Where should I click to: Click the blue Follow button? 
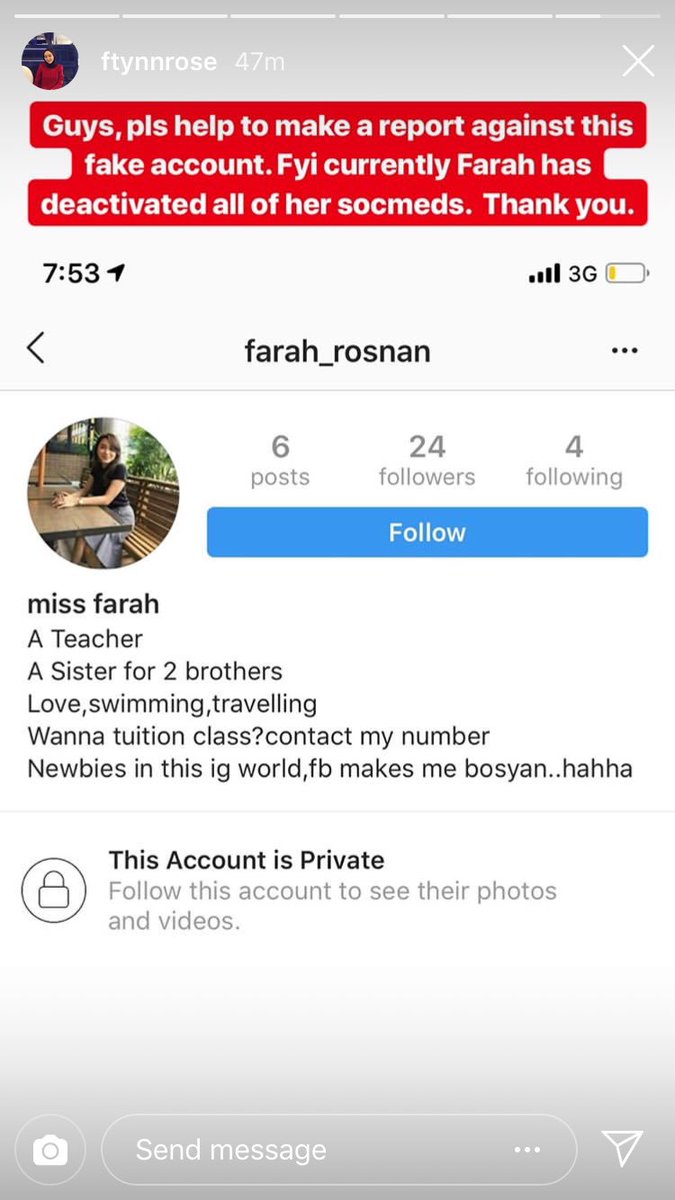click(x=427, y=532)
